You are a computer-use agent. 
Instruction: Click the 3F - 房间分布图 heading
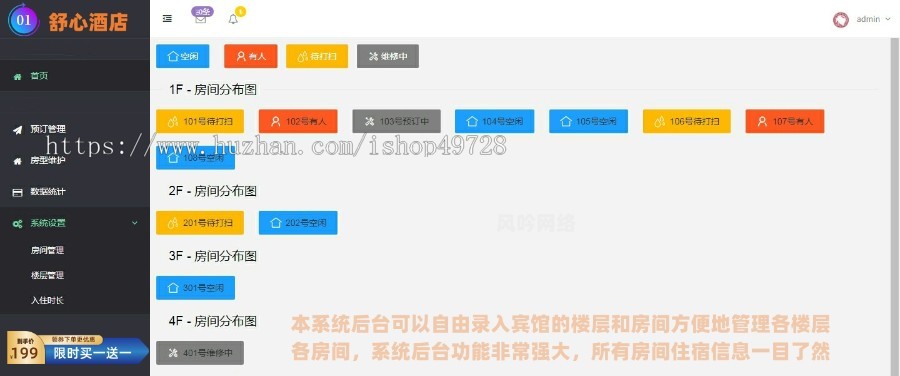tap(213, 256)
